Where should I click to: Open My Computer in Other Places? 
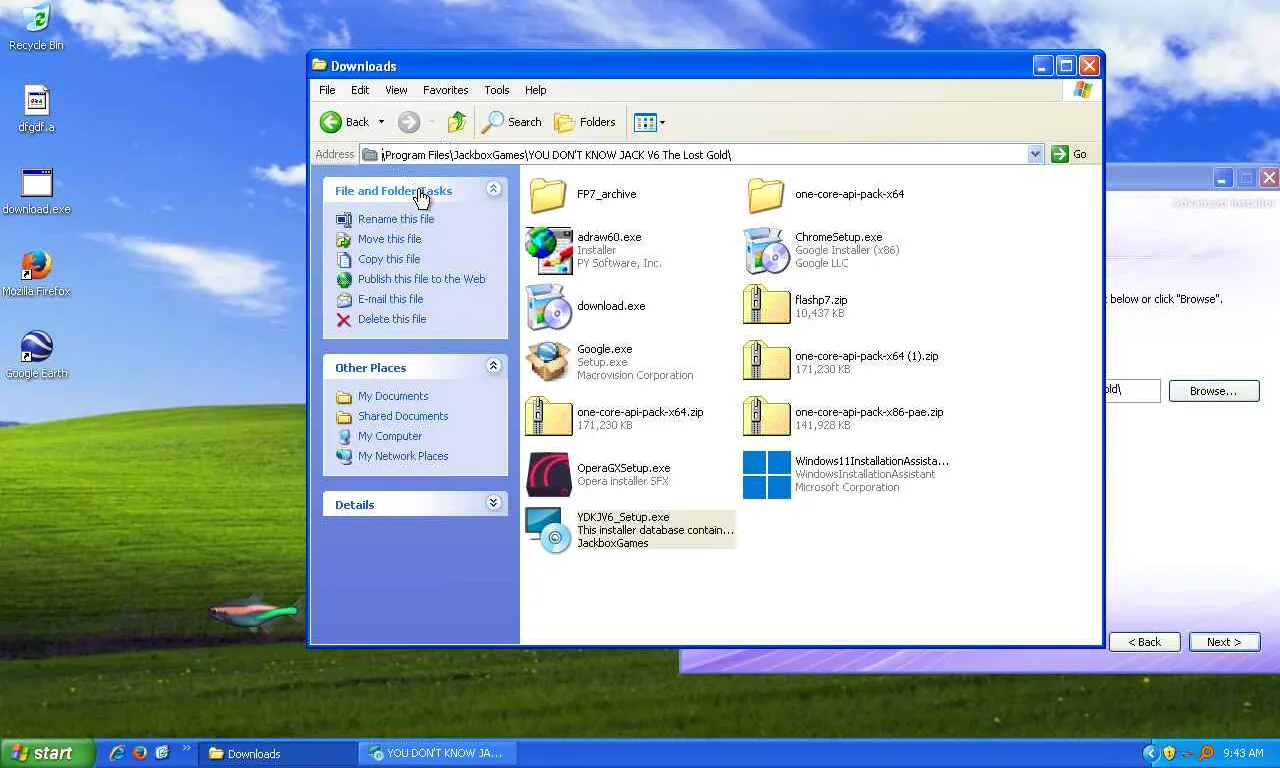coord(390,436)
